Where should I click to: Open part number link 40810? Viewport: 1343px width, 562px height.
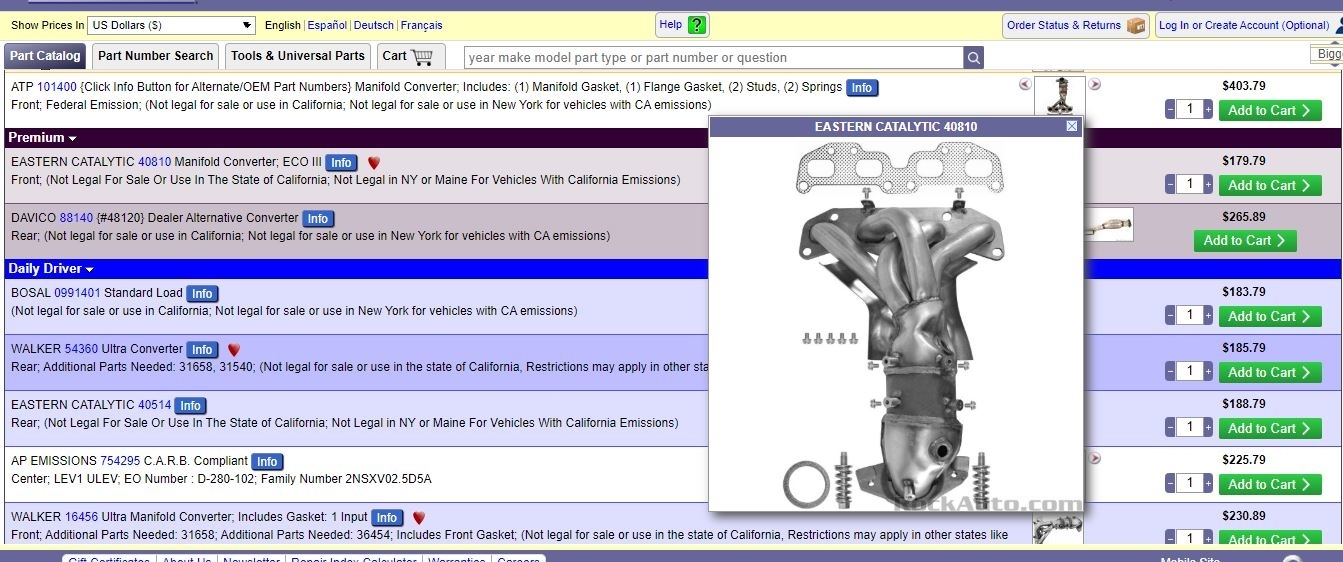pyautogui.click(x=155, y=162)
